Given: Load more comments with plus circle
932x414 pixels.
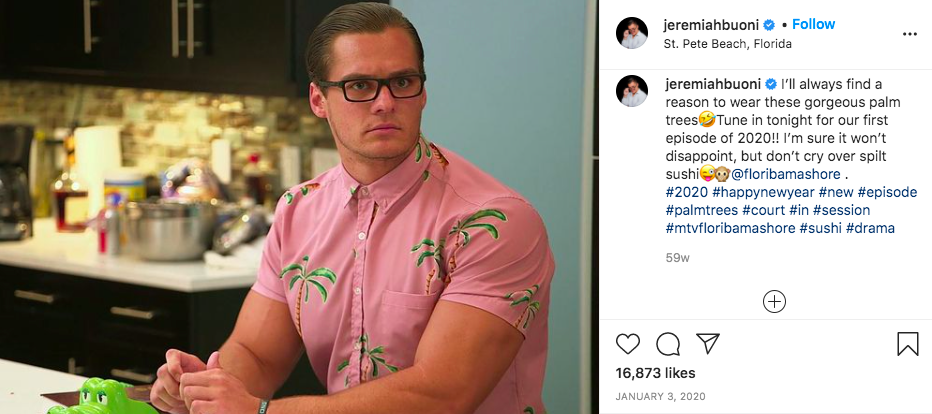Looking at the screenshot, I should click(x=774, y=302).
